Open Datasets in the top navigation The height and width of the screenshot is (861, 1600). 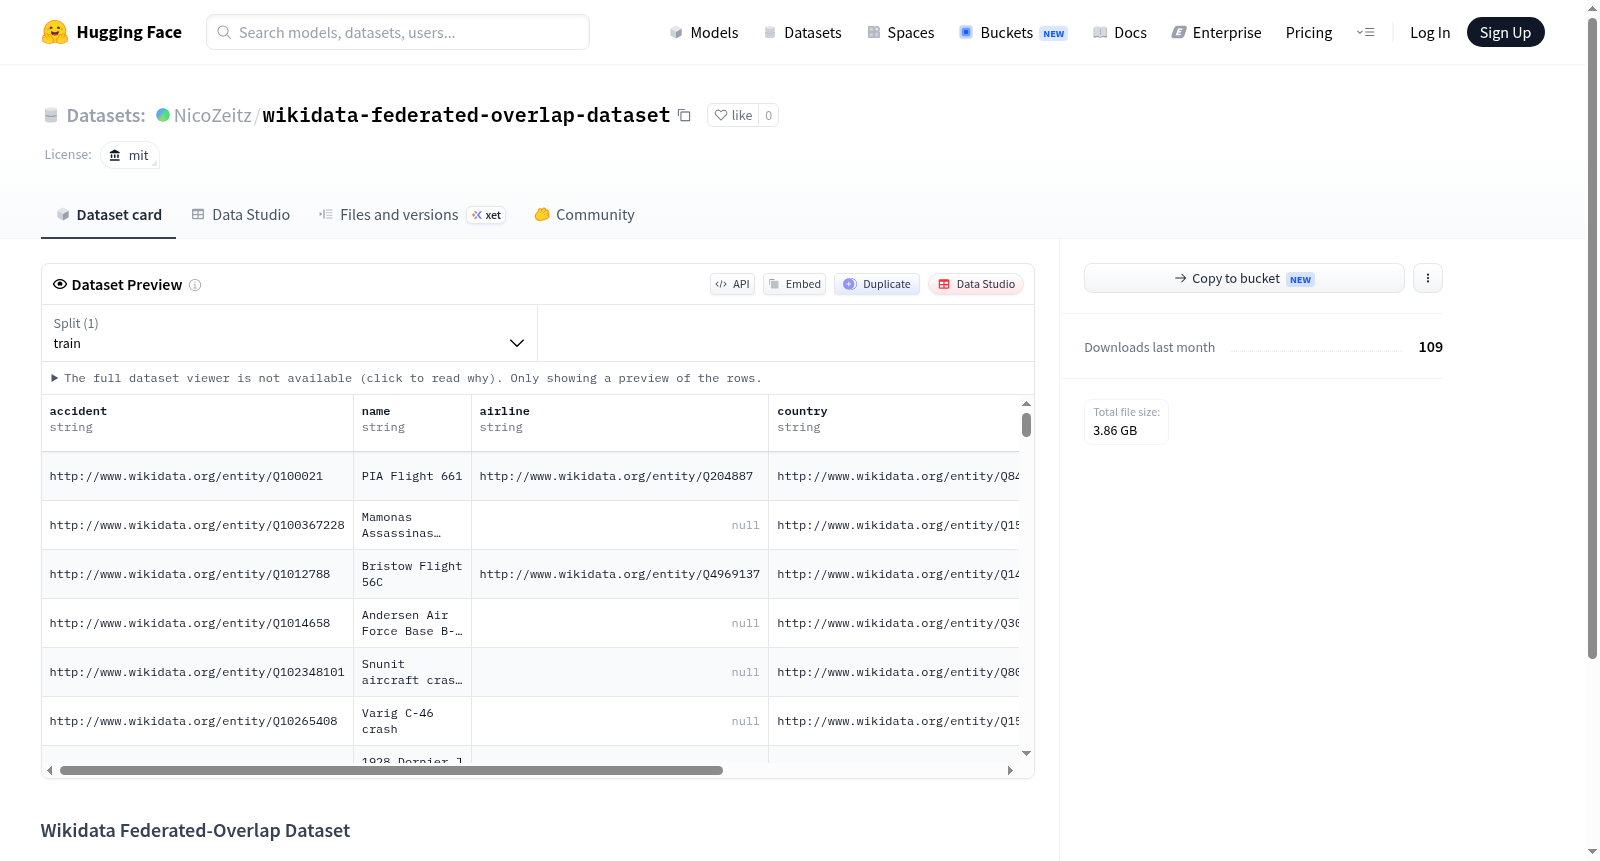point(802,32)
